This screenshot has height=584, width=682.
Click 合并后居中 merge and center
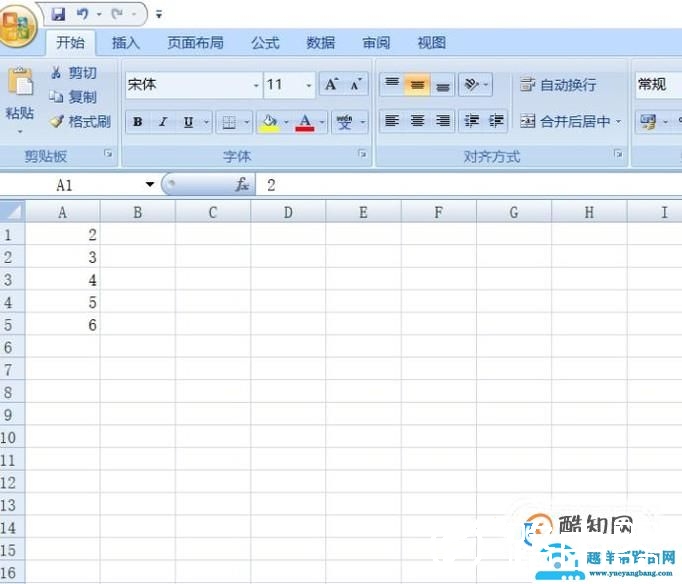click(565, 121)
